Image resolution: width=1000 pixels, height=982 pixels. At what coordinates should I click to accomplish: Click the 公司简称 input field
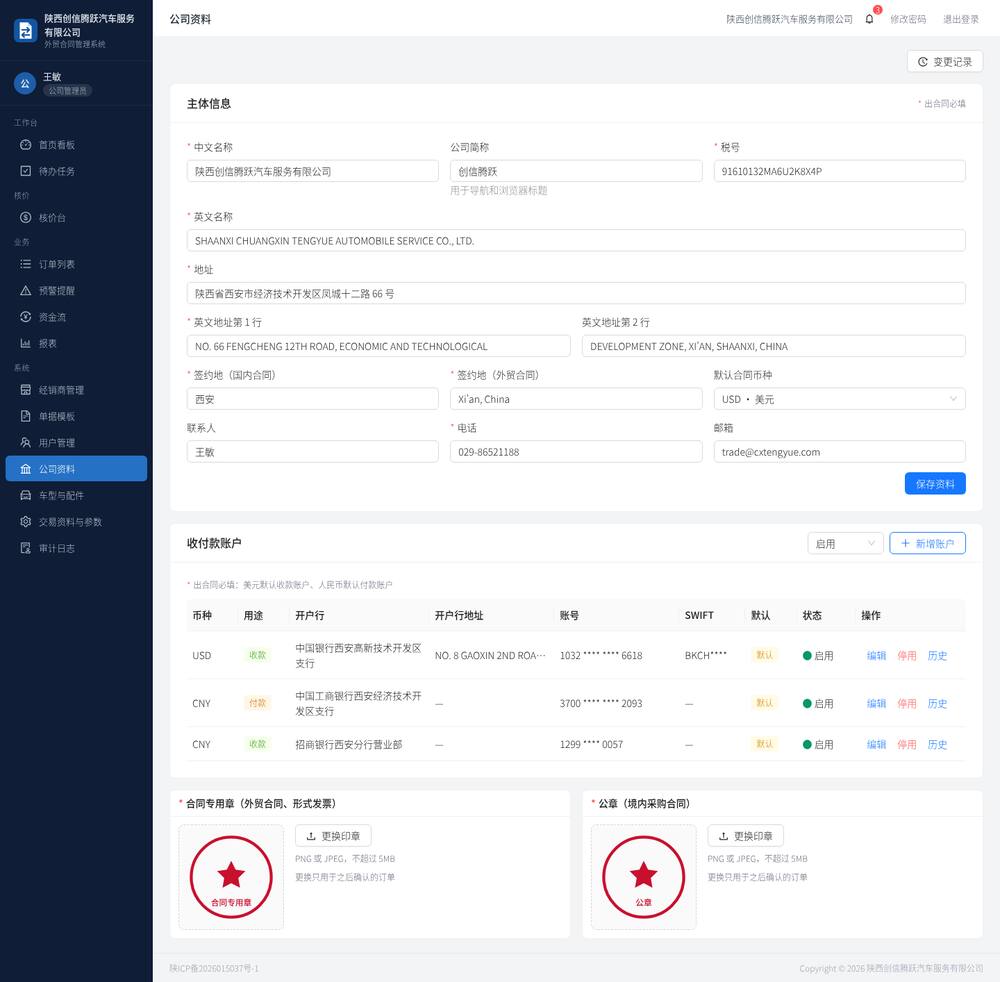point(576,171)
